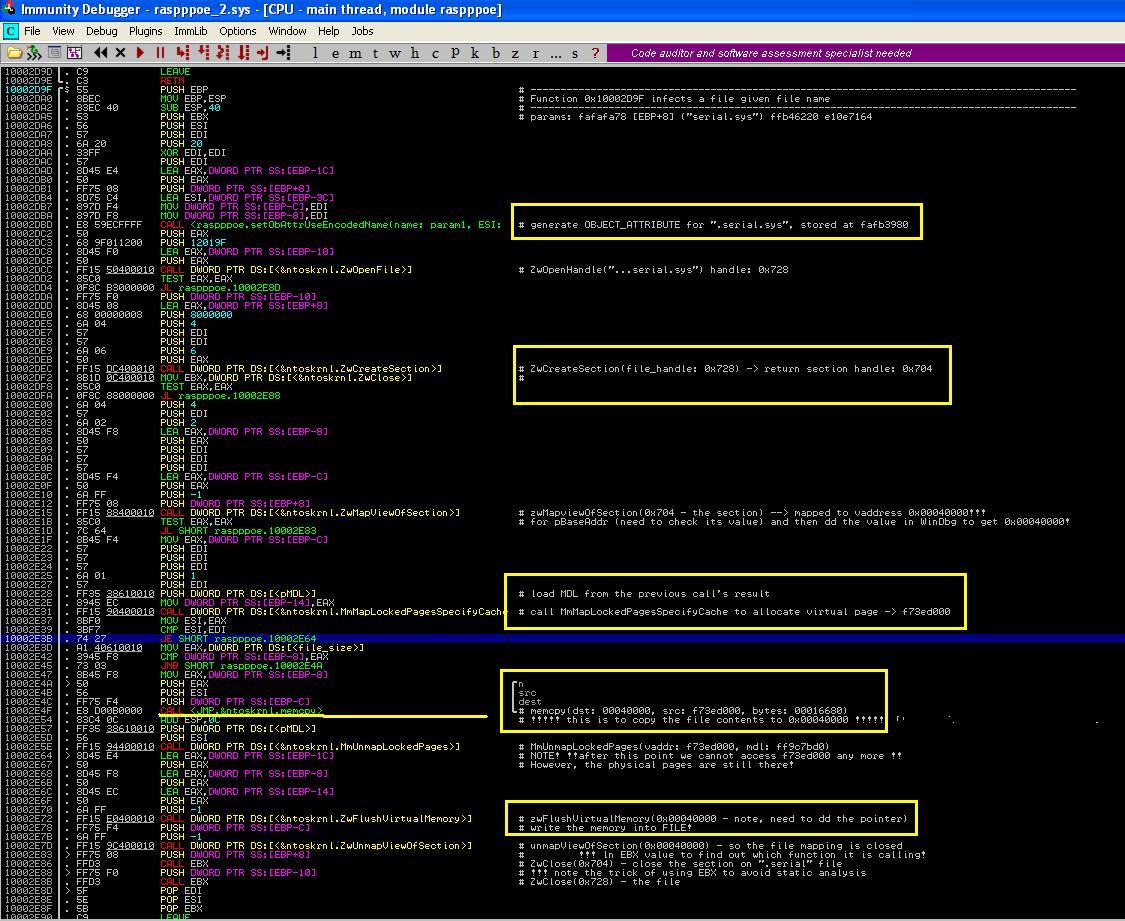Viewport: 1125px width, 921px height.
Task: Select the ZwOpenFile CALL instruction
Action: click(286, 270)
